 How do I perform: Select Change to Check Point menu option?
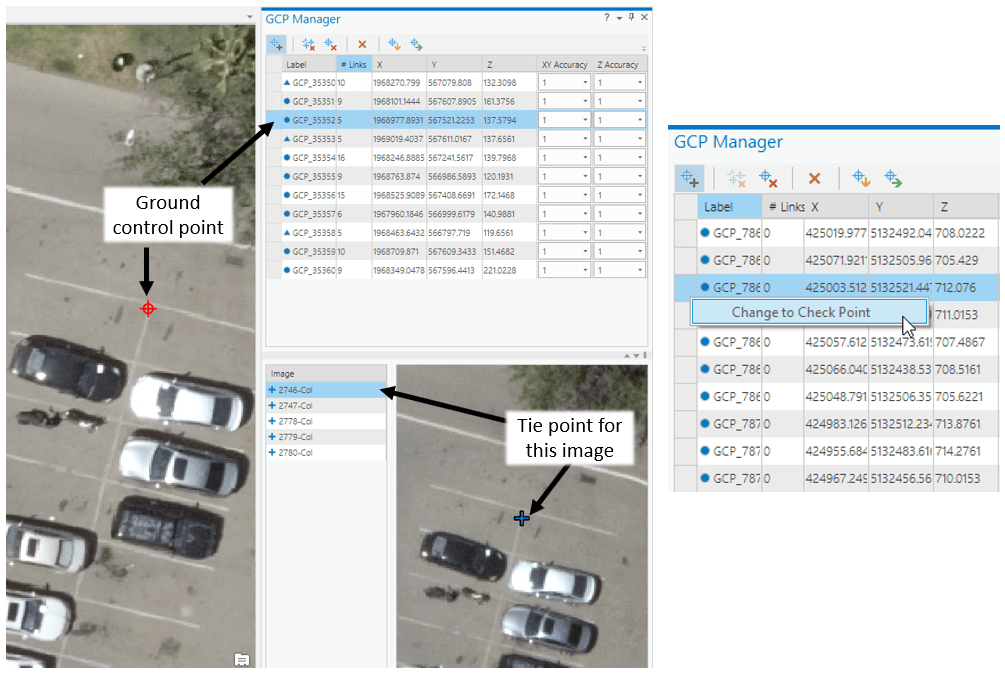[804, 312]
